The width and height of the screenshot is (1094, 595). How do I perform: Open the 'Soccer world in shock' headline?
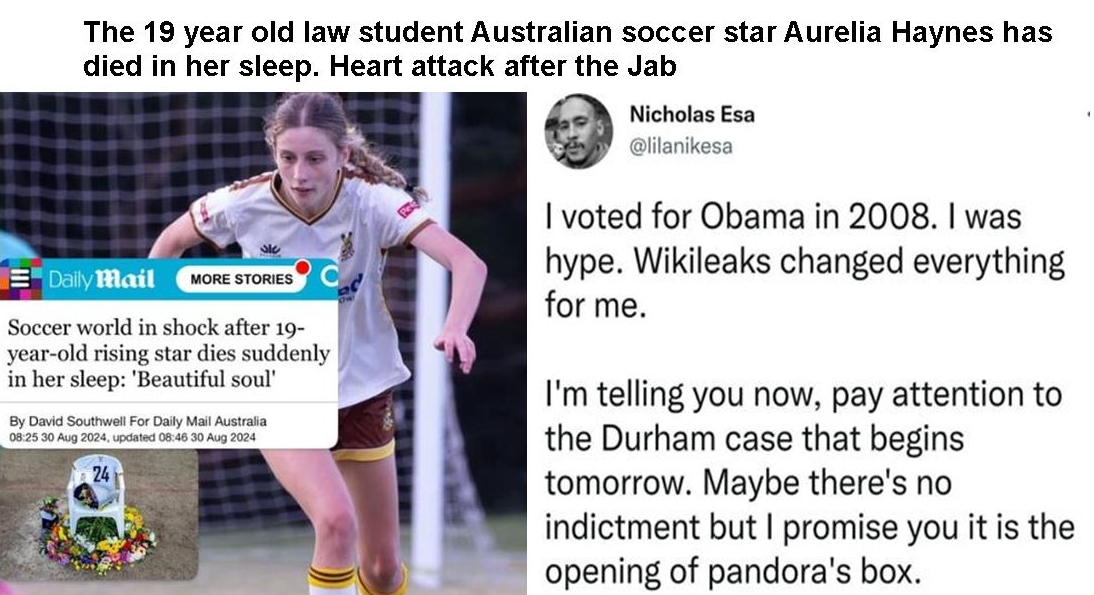(x=168, y=353)
